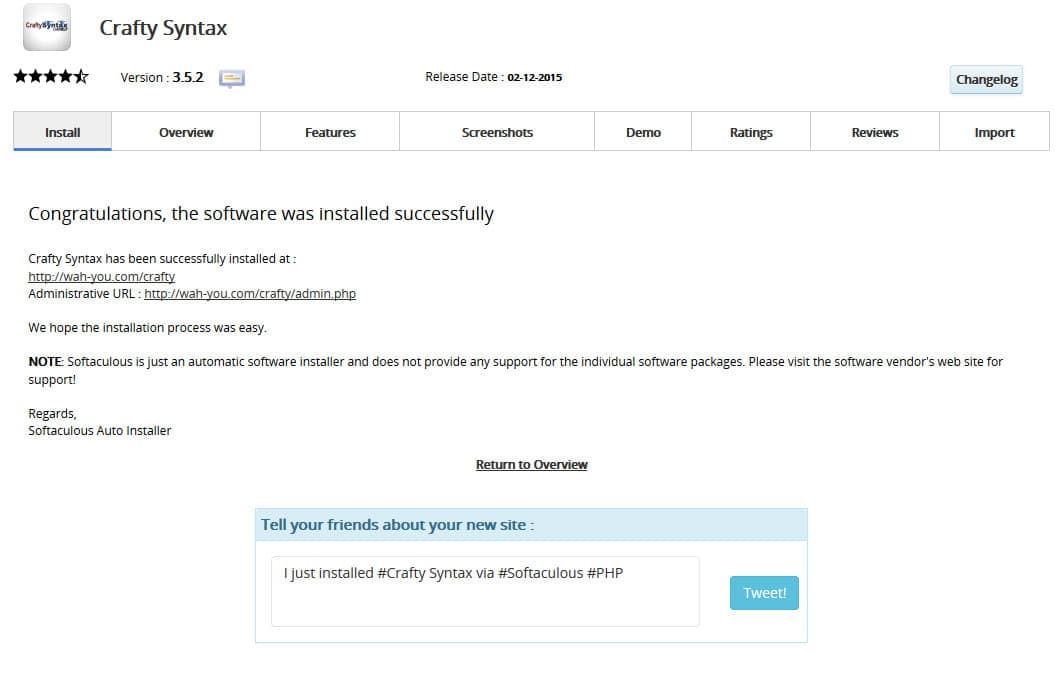Click the middle third rating star

click(x=51, y=77)
